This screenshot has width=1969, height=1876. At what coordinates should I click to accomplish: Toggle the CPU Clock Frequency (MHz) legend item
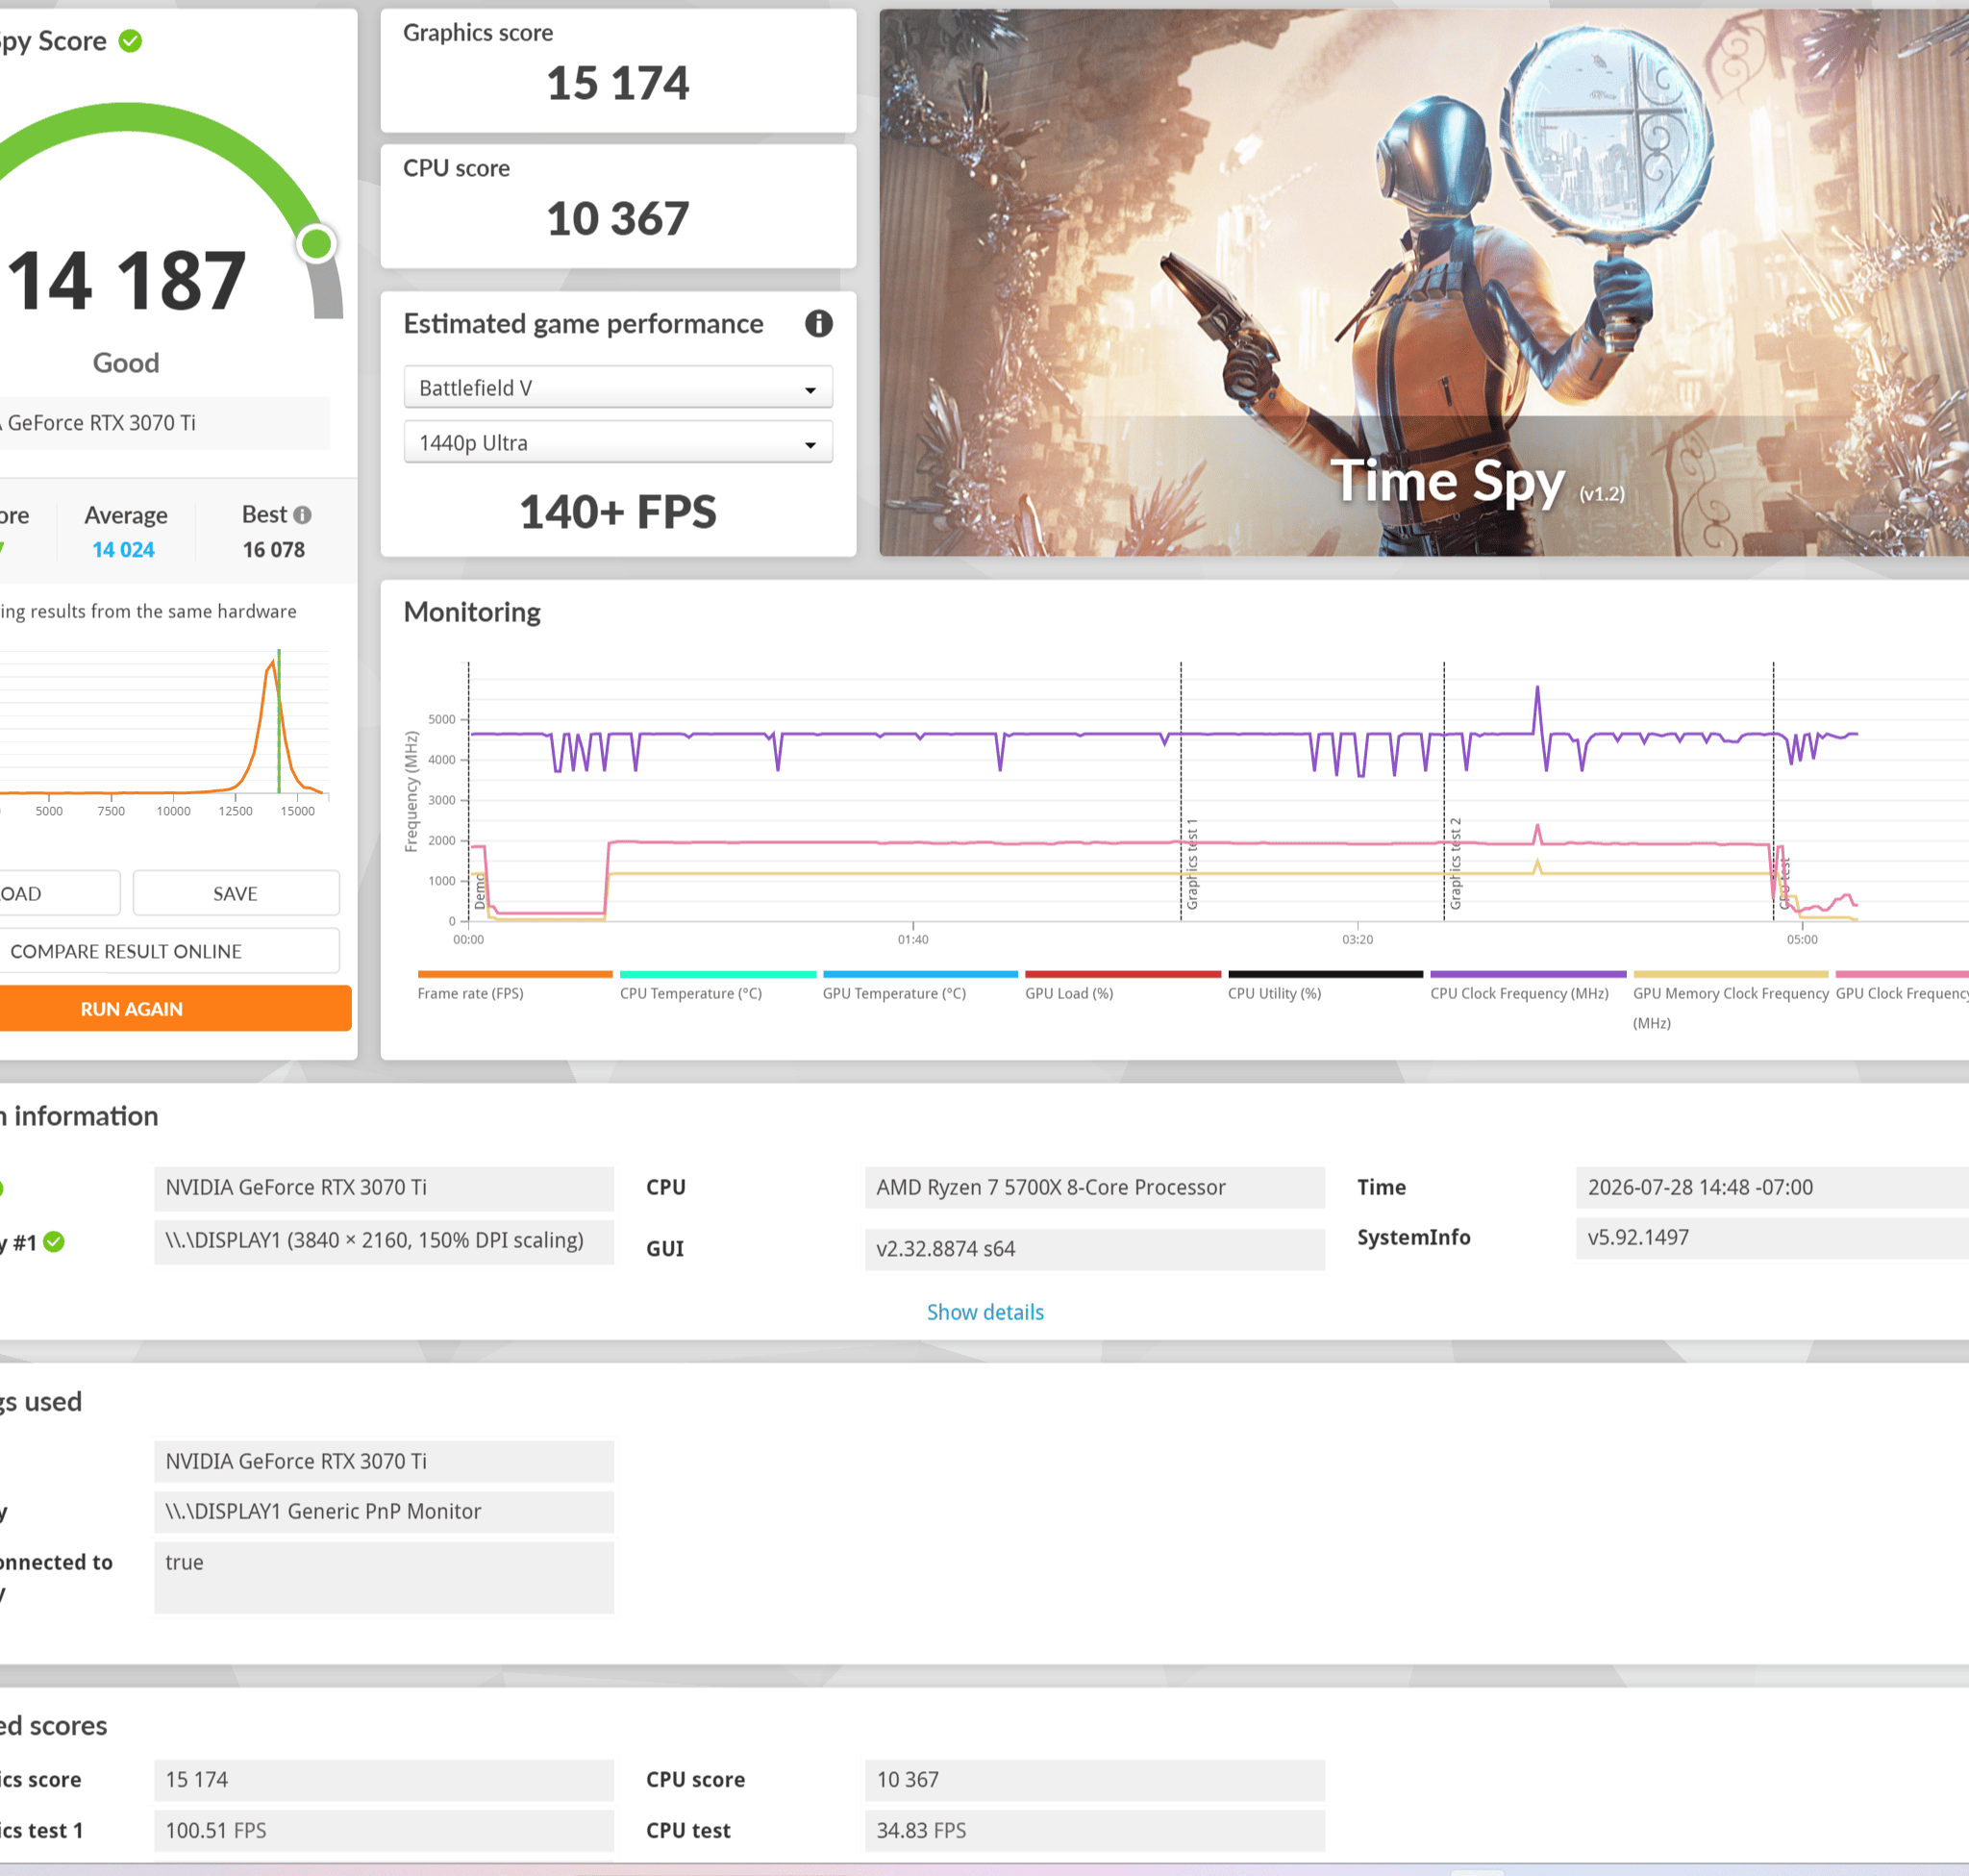(x=1528, y=987)
